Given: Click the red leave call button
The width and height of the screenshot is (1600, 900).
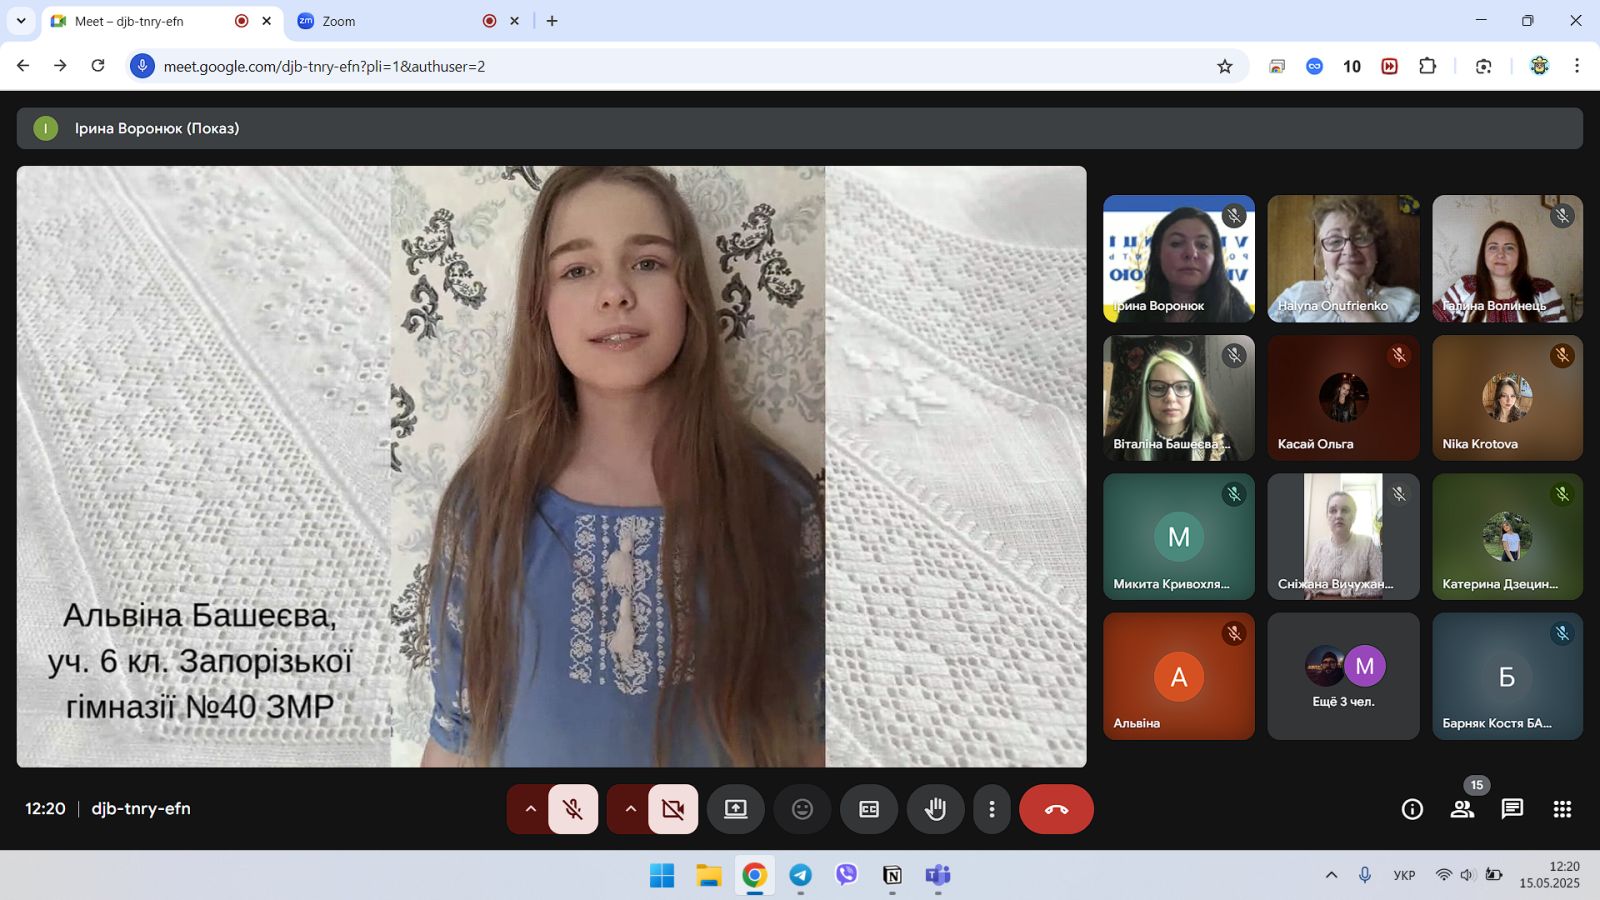Looking at the screenshot, I should click(1056, 809).
